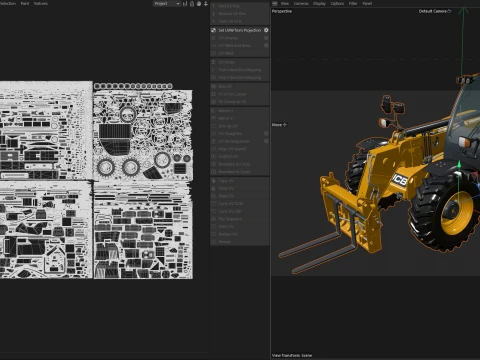Screen dimensions: 480x360
Task: Click the bottom-right UV tile
Action: (143, 230)
